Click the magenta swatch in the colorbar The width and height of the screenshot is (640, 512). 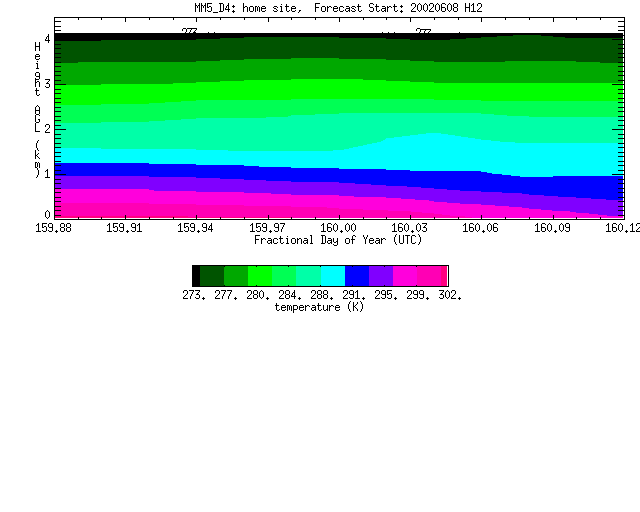[405, 276]
